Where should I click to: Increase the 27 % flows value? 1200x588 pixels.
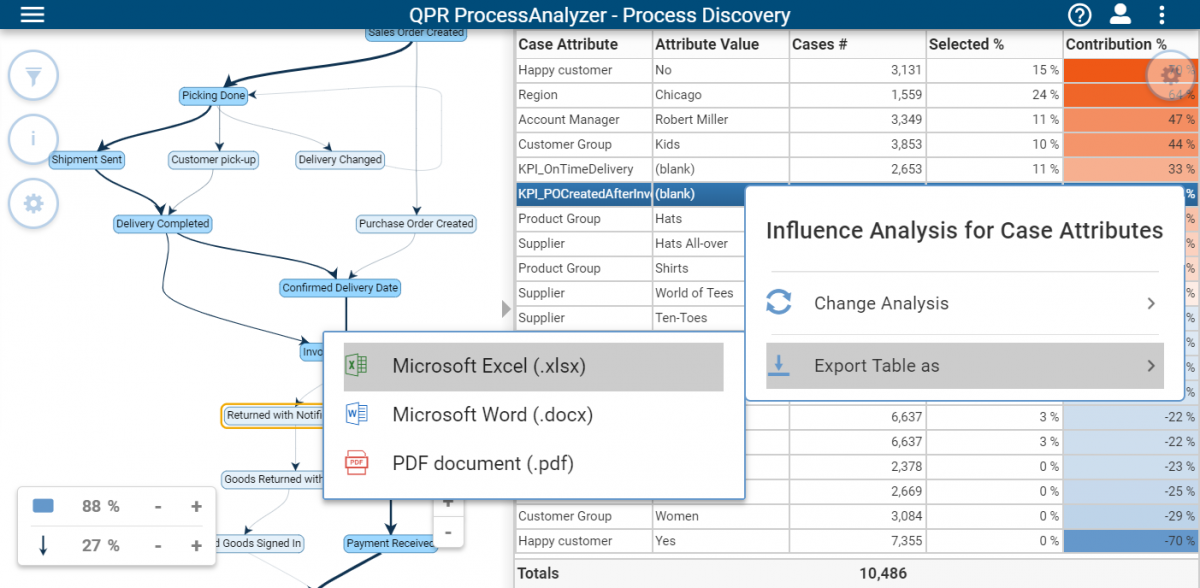tap(196, 545)
